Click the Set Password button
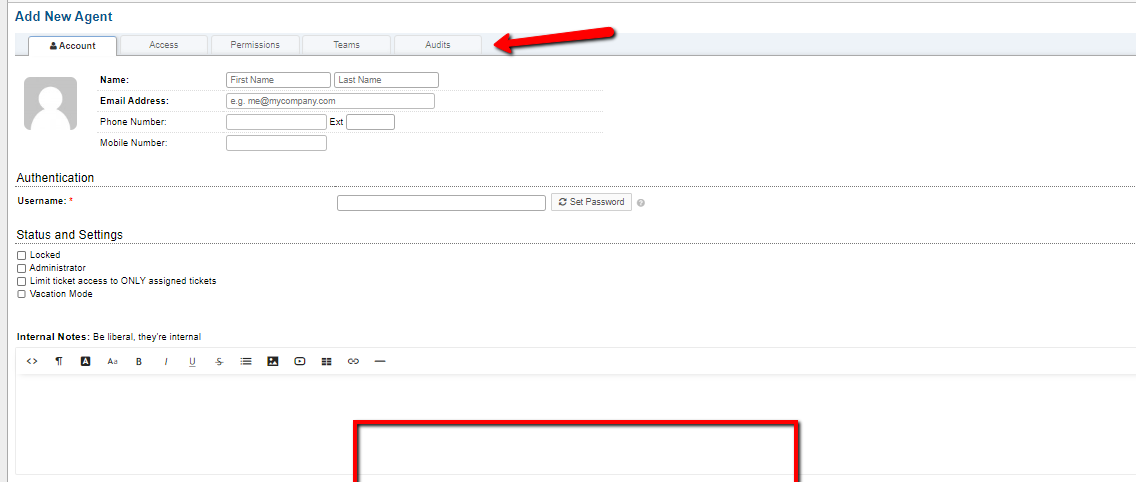Screen dimensions: 1136x482 [x=591, y=202]
